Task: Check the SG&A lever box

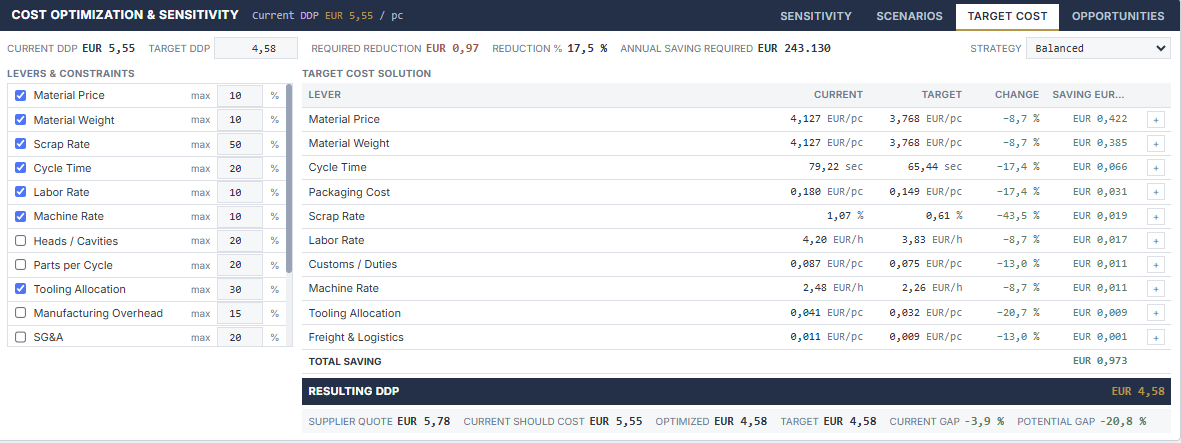Action: pos(20,338)
